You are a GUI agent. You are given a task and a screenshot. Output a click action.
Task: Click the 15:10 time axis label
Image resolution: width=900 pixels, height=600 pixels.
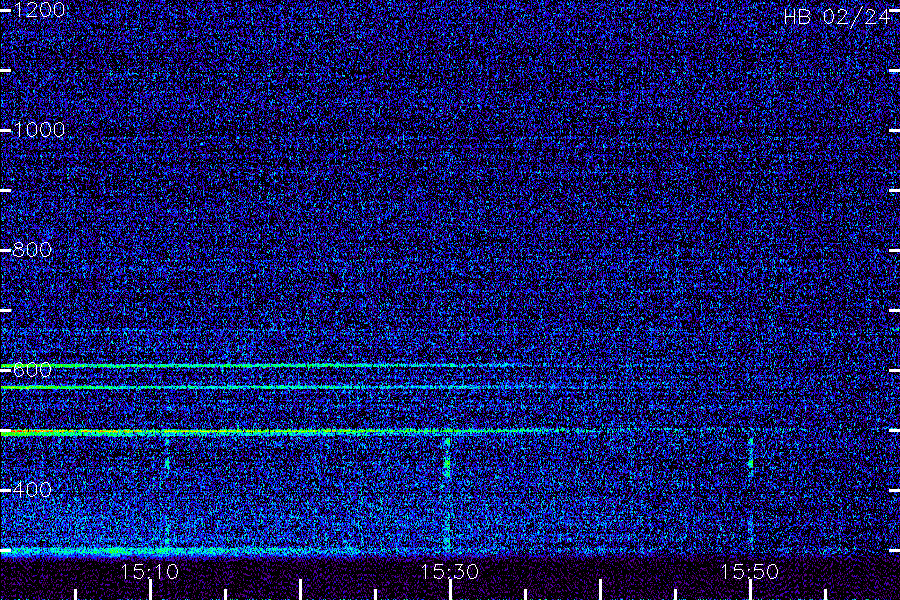[149, 572]
